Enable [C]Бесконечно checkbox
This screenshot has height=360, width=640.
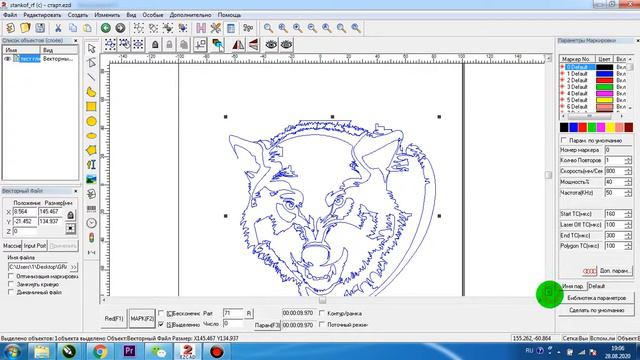click(x=161, y=313)
